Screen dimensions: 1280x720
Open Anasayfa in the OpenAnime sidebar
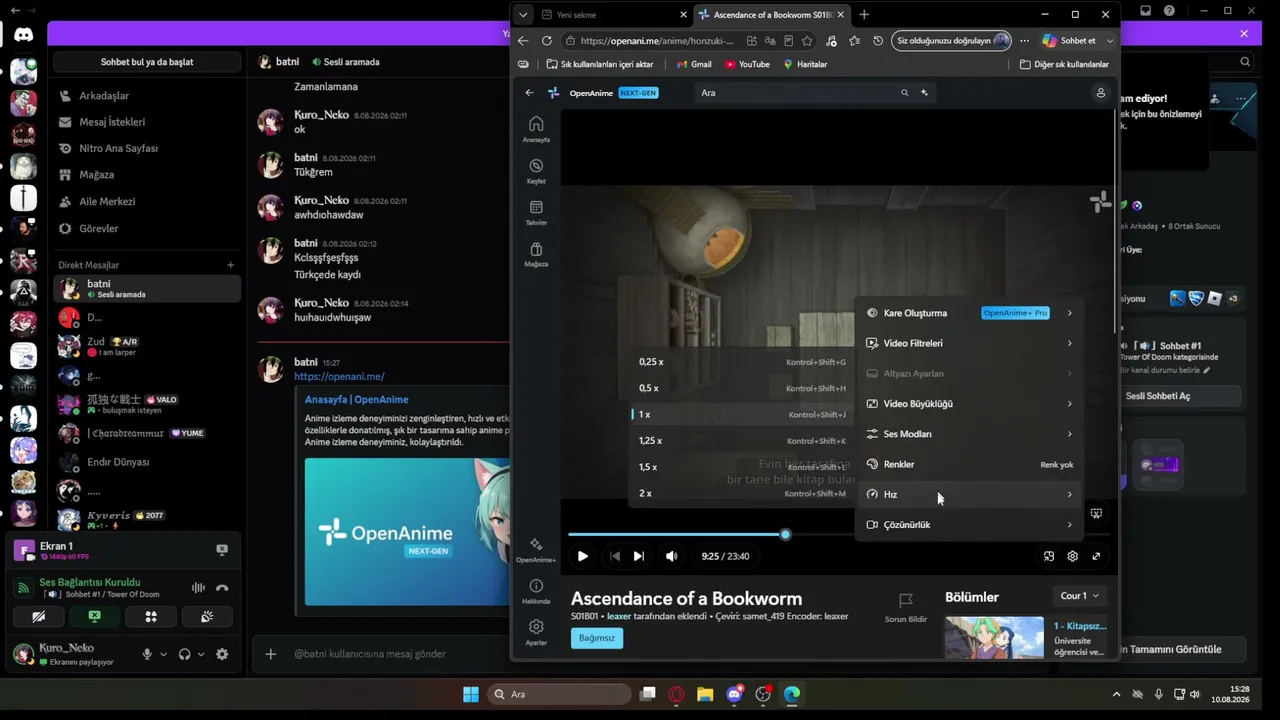click(x=536, y=129)
